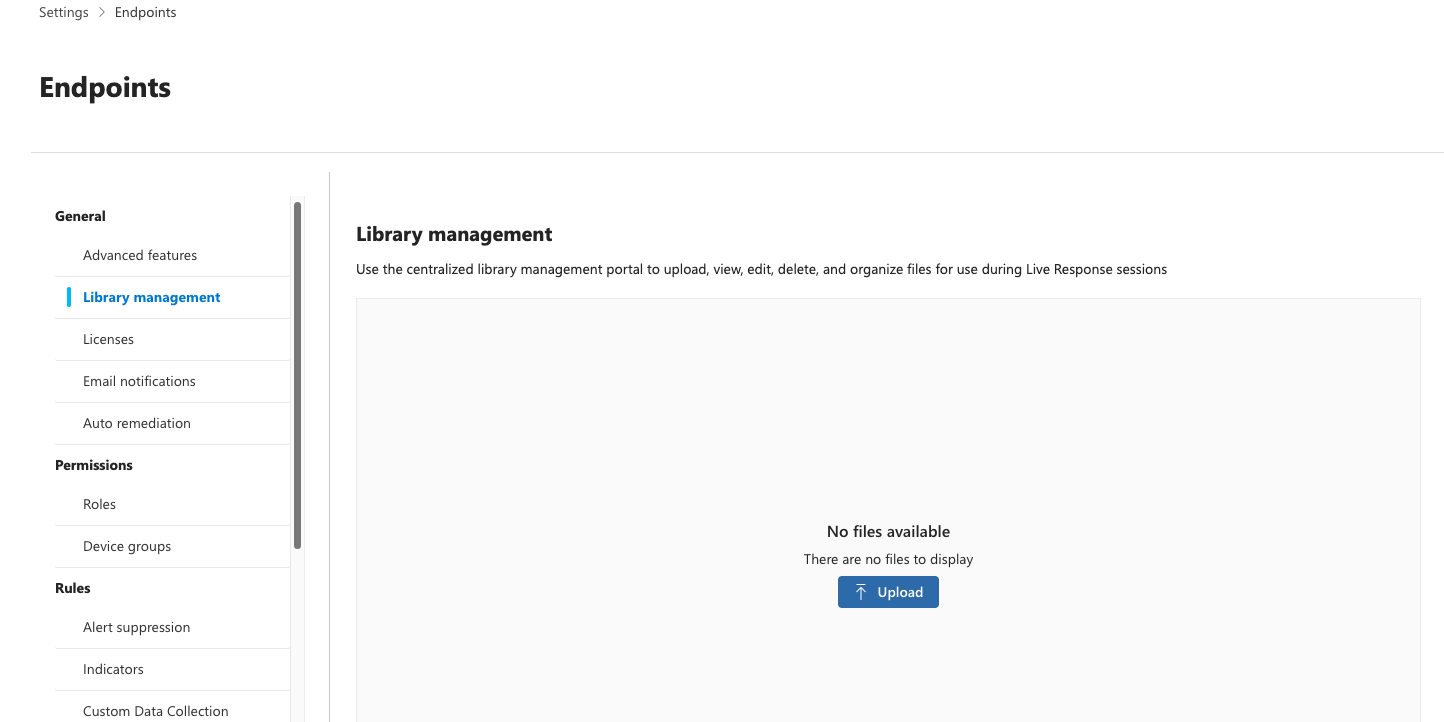The height and width of the screenshot is (722, 1444).
Task: Open Auto remediation settings
Action: pyautogui.click(x=137, y=423)
